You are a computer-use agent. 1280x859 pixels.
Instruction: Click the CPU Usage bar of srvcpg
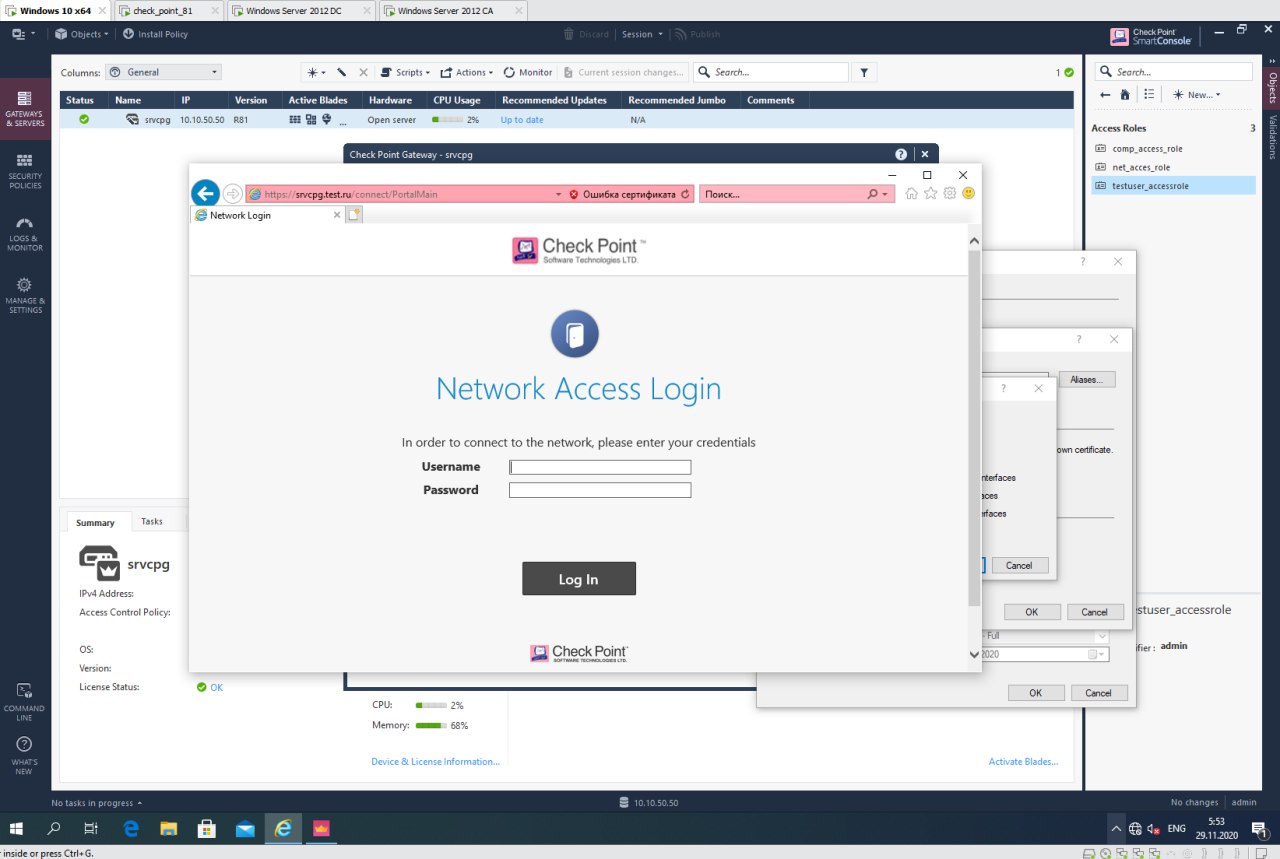tap(447, 119)
